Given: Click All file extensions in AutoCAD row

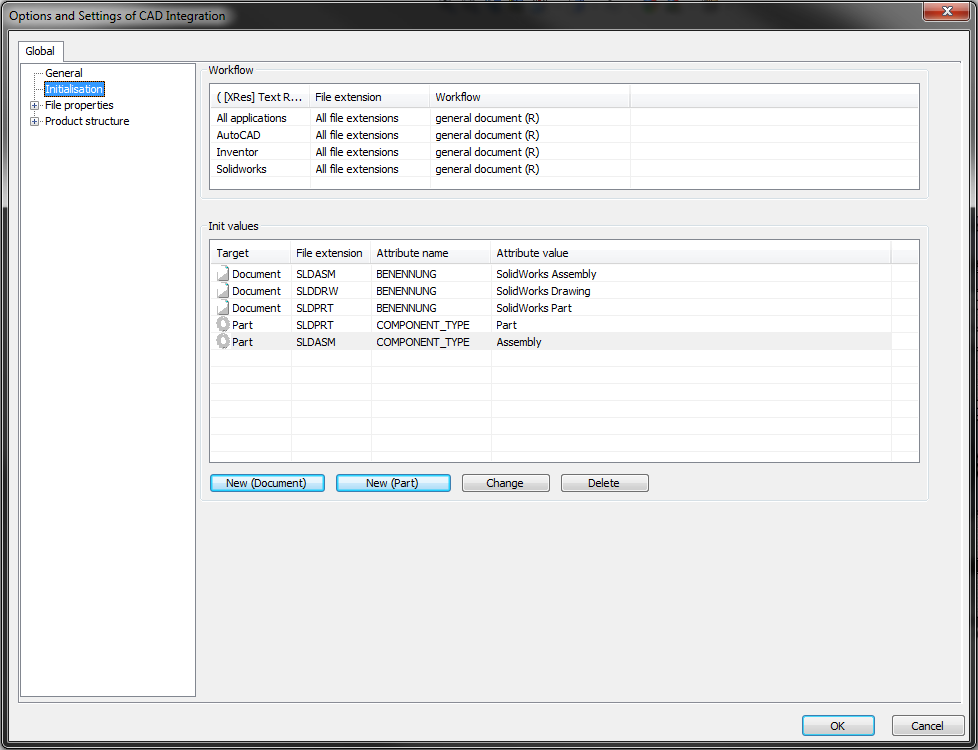Looking at the screenshot, I should (x=357, y=135).
